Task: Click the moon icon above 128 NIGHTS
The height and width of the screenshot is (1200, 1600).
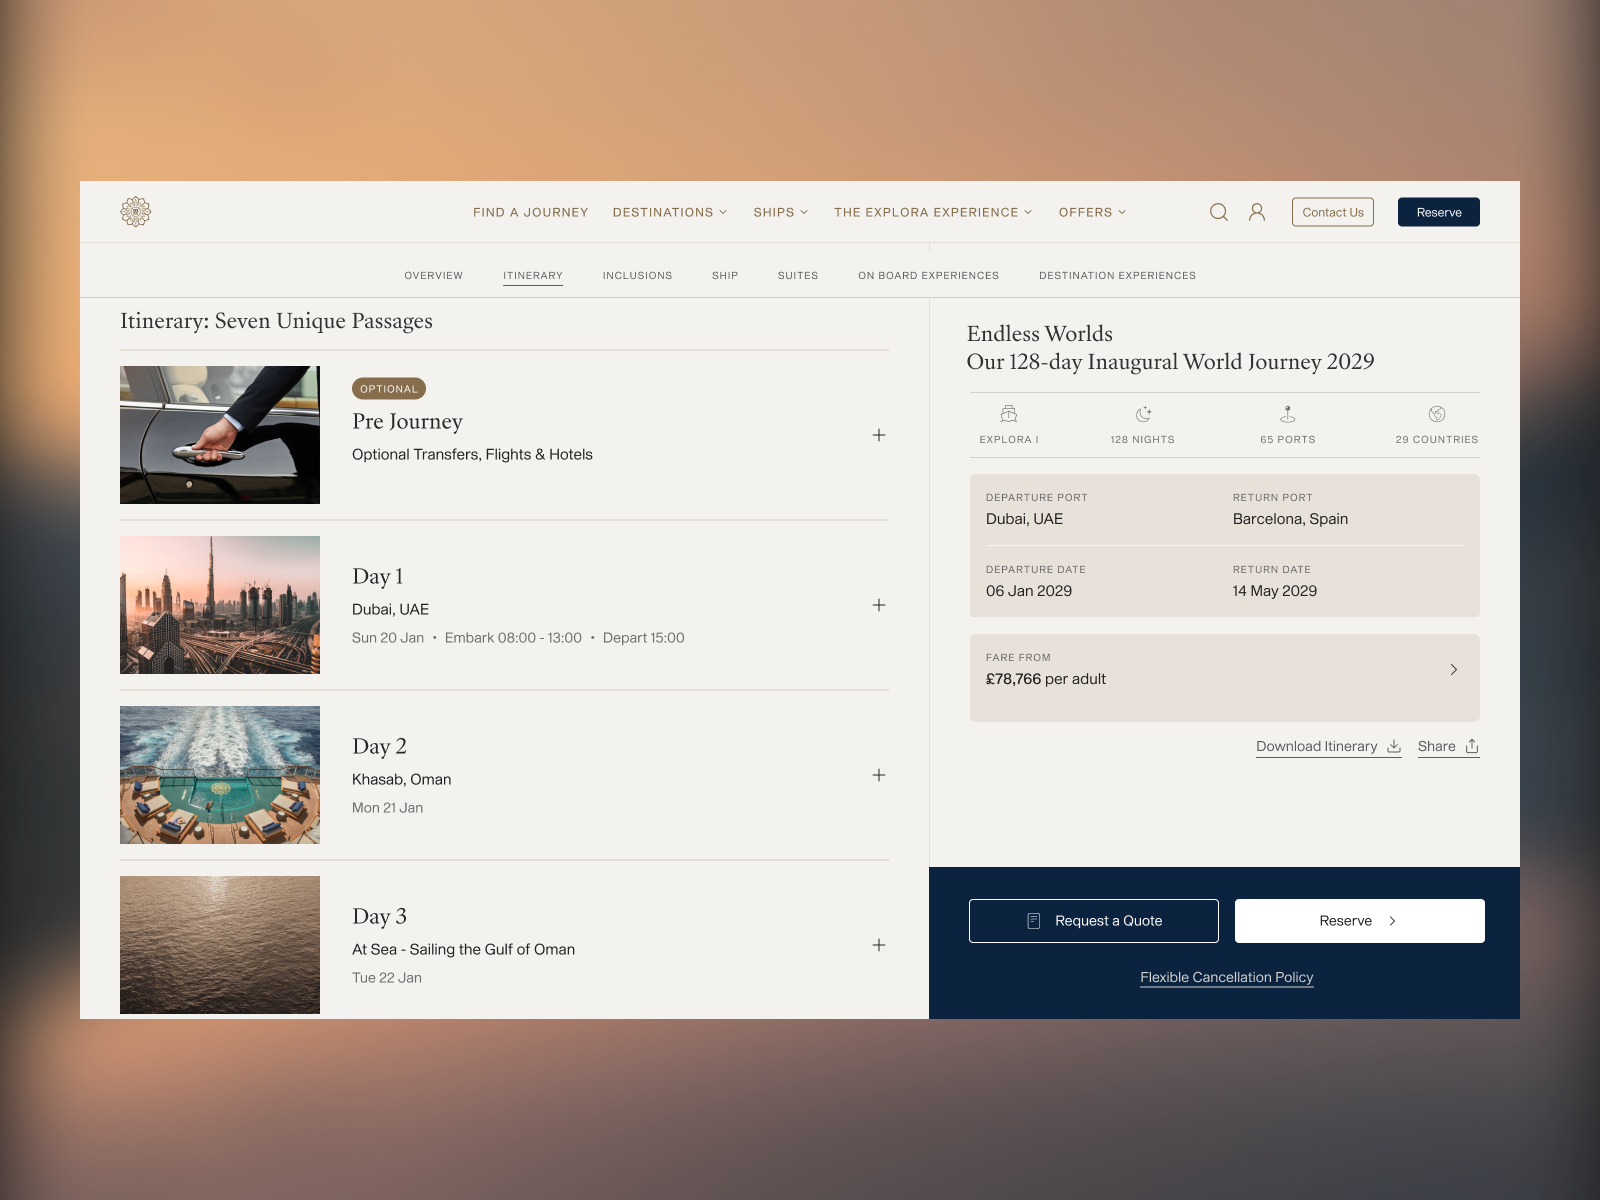Action: coord(1143,413)
